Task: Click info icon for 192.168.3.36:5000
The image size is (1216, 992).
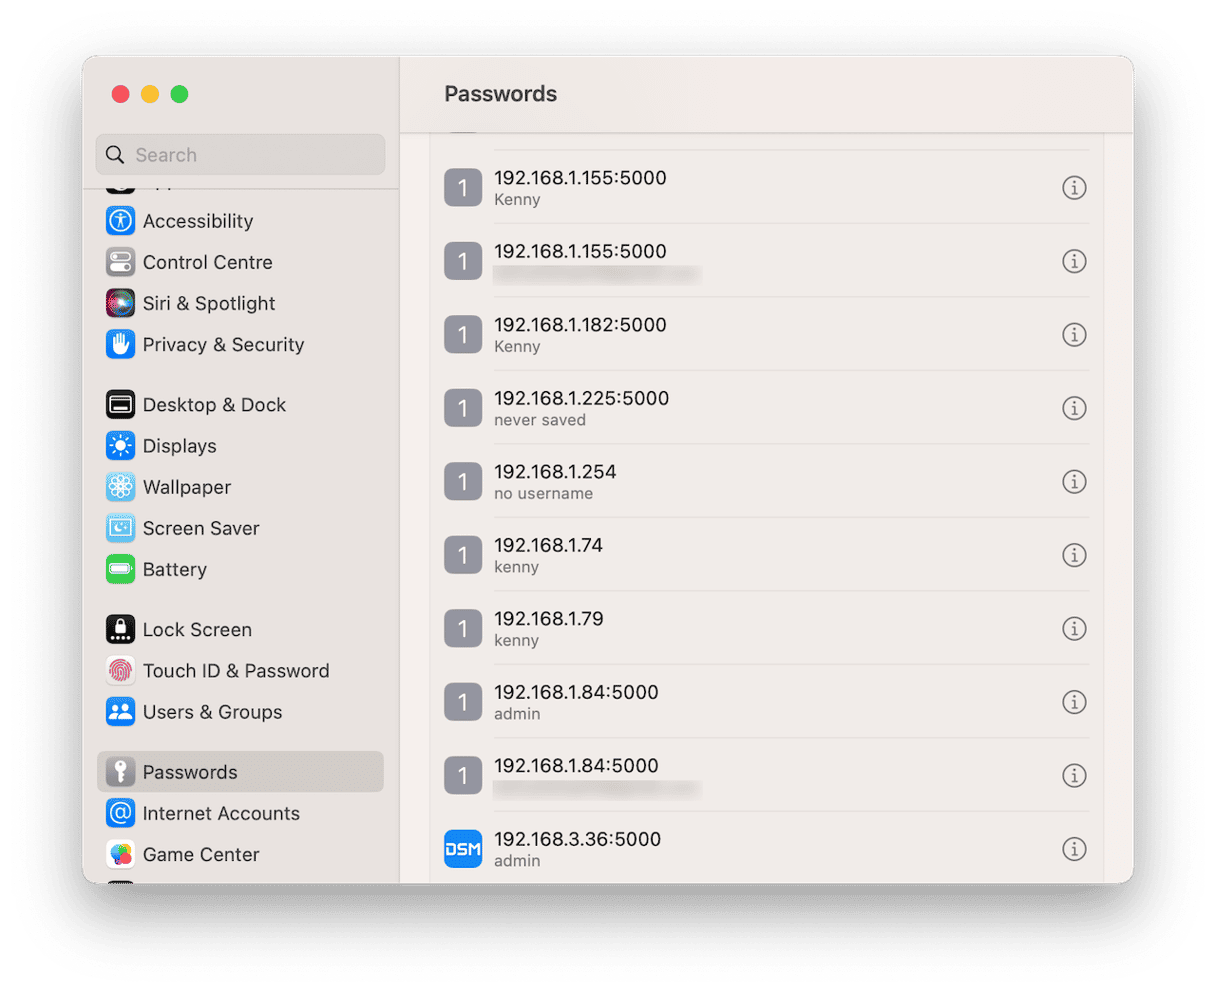Action: point(1073,849)
